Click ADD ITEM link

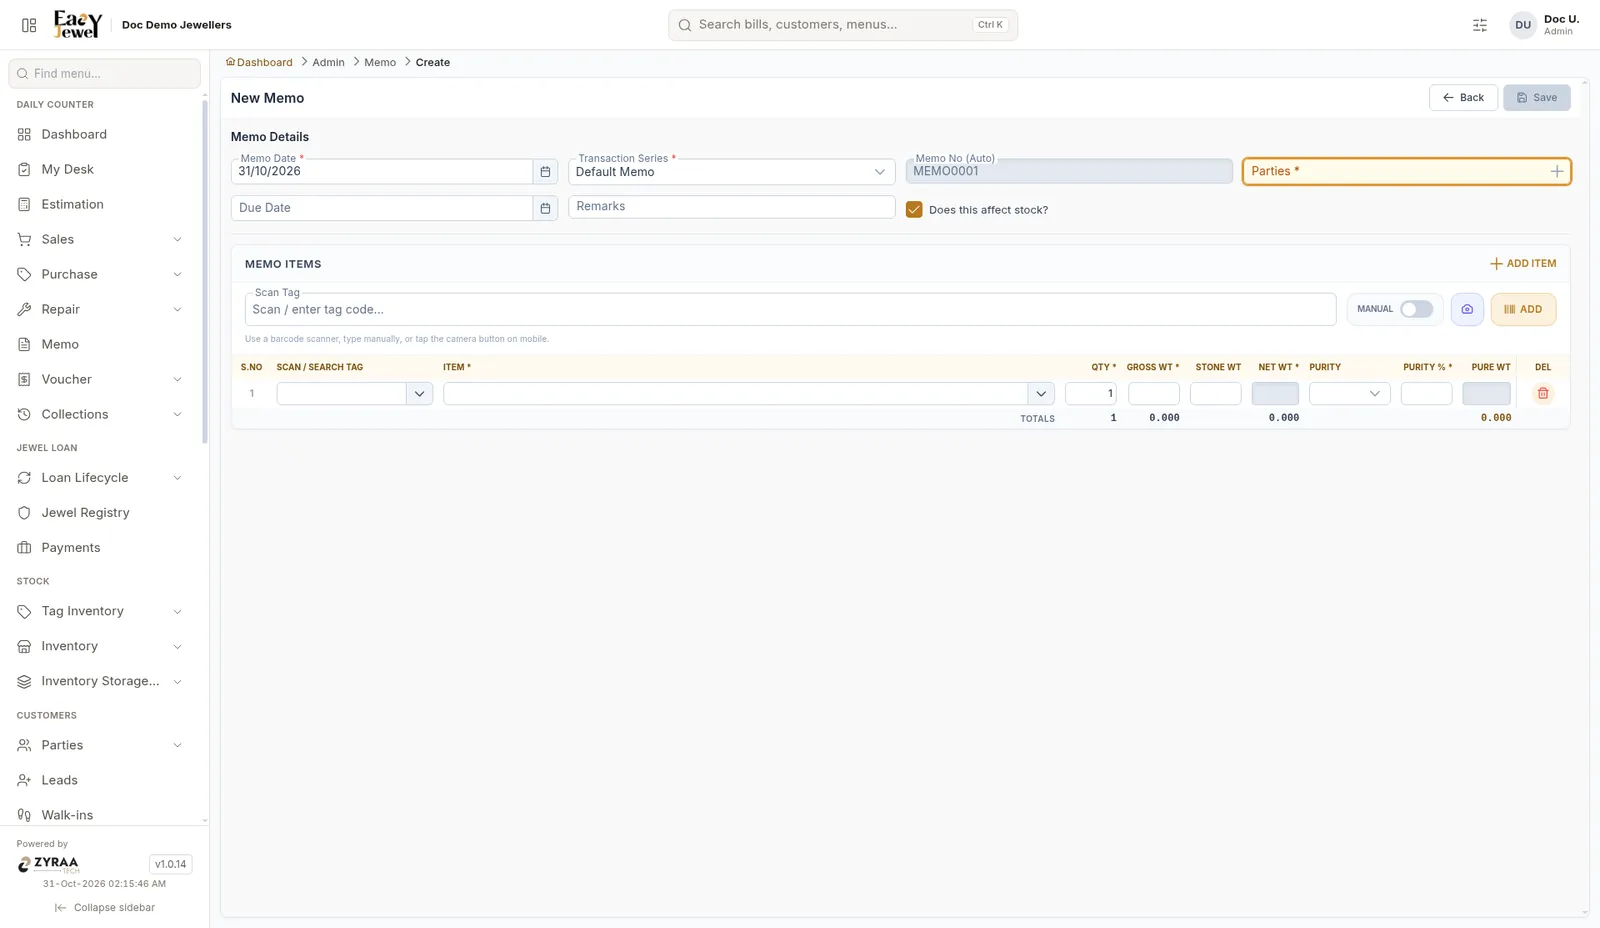(x=1523, y=264)
